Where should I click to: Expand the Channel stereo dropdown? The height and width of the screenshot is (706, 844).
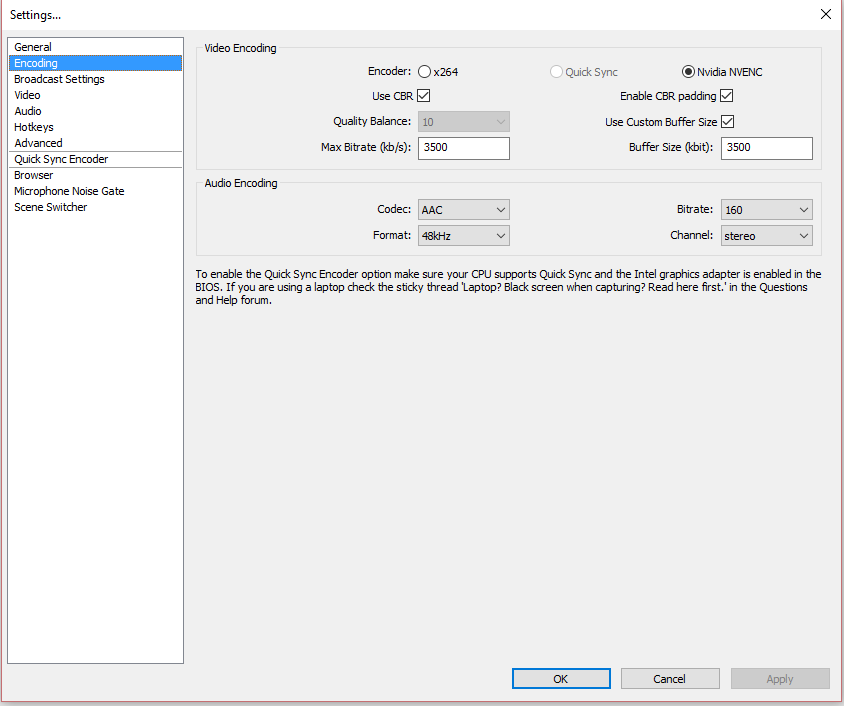[x=766, y=236]
